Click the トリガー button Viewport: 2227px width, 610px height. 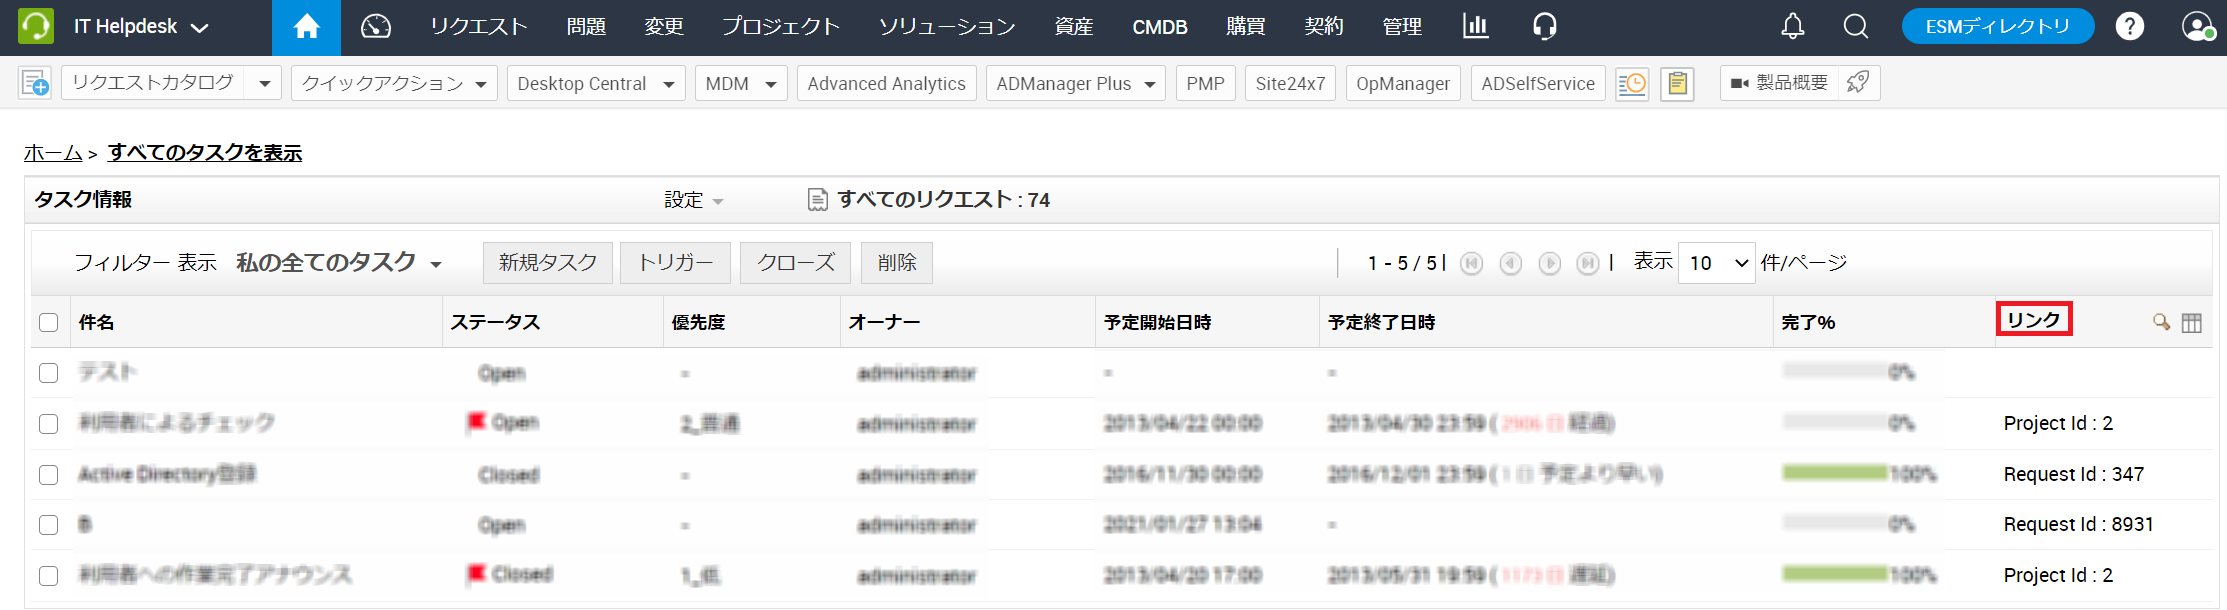pyautogui.click(x=675, y=263)
